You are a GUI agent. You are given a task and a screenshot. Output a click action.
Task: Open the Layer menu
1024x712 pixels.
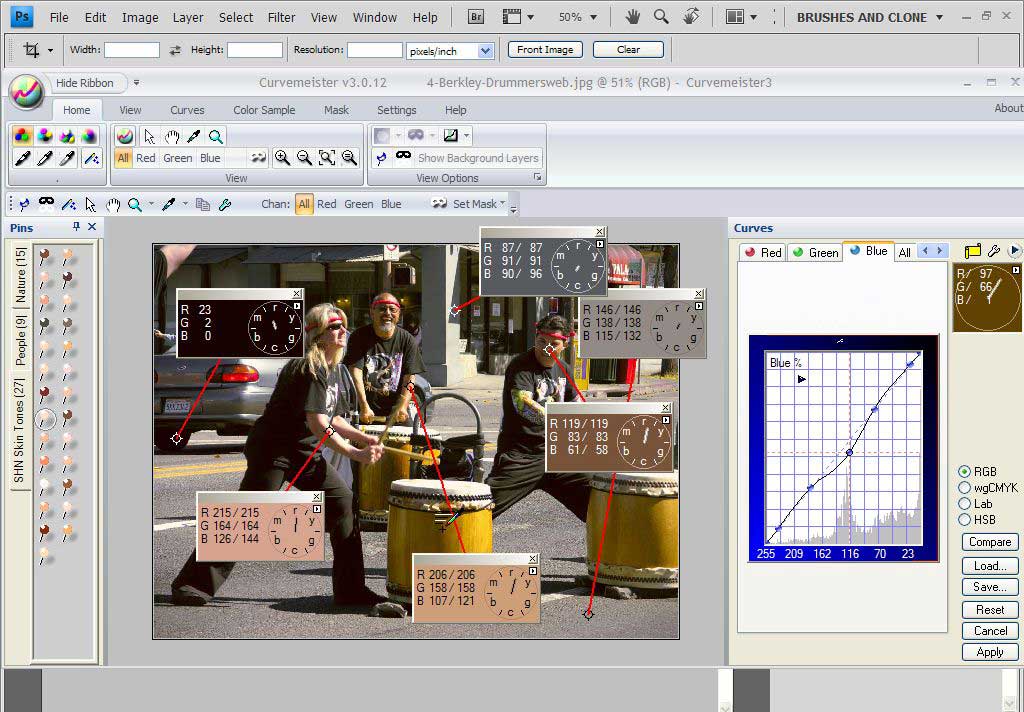[x=188, y=18]
